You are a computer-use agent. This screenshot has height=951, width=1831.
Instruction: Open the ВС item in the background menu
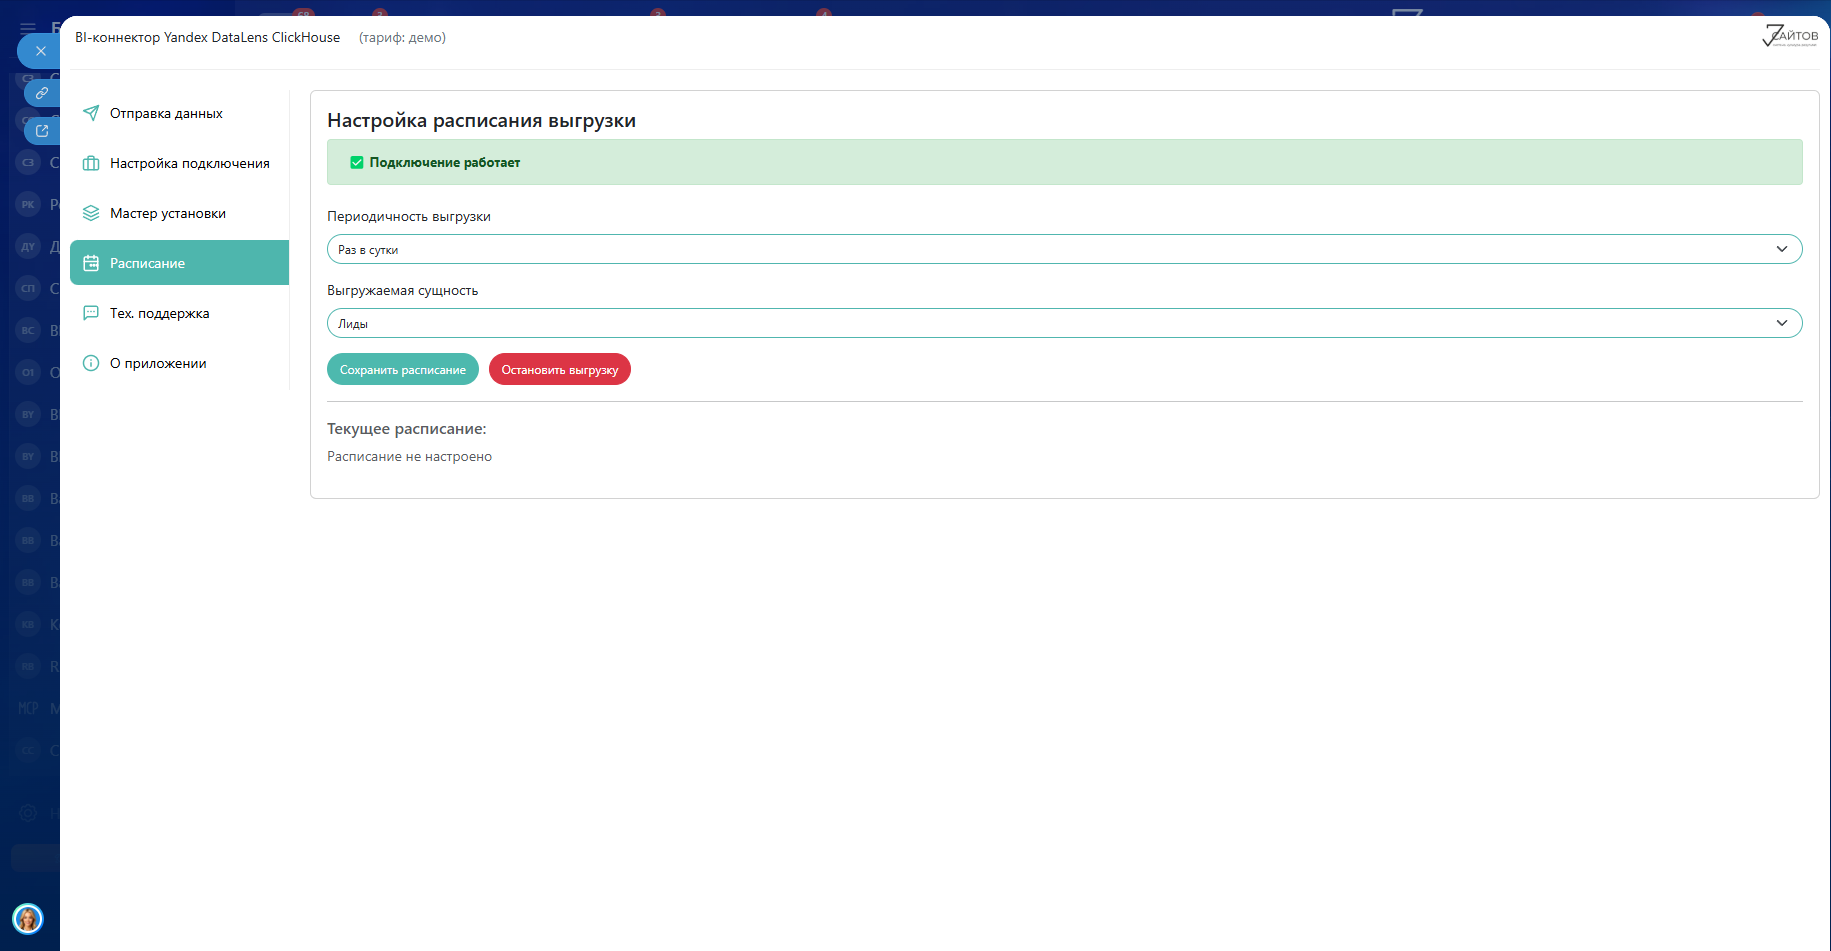pyautogui.click(x=28, y=331)
